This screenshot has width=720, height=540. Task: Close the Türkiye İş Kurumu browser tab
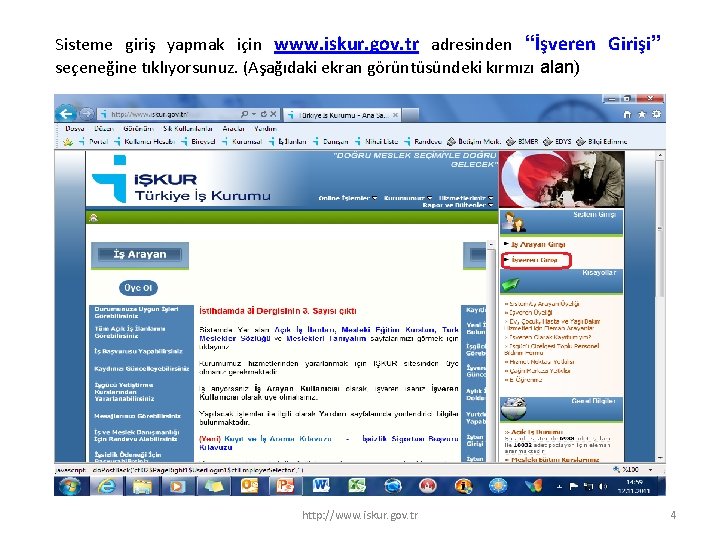point(395,115)
